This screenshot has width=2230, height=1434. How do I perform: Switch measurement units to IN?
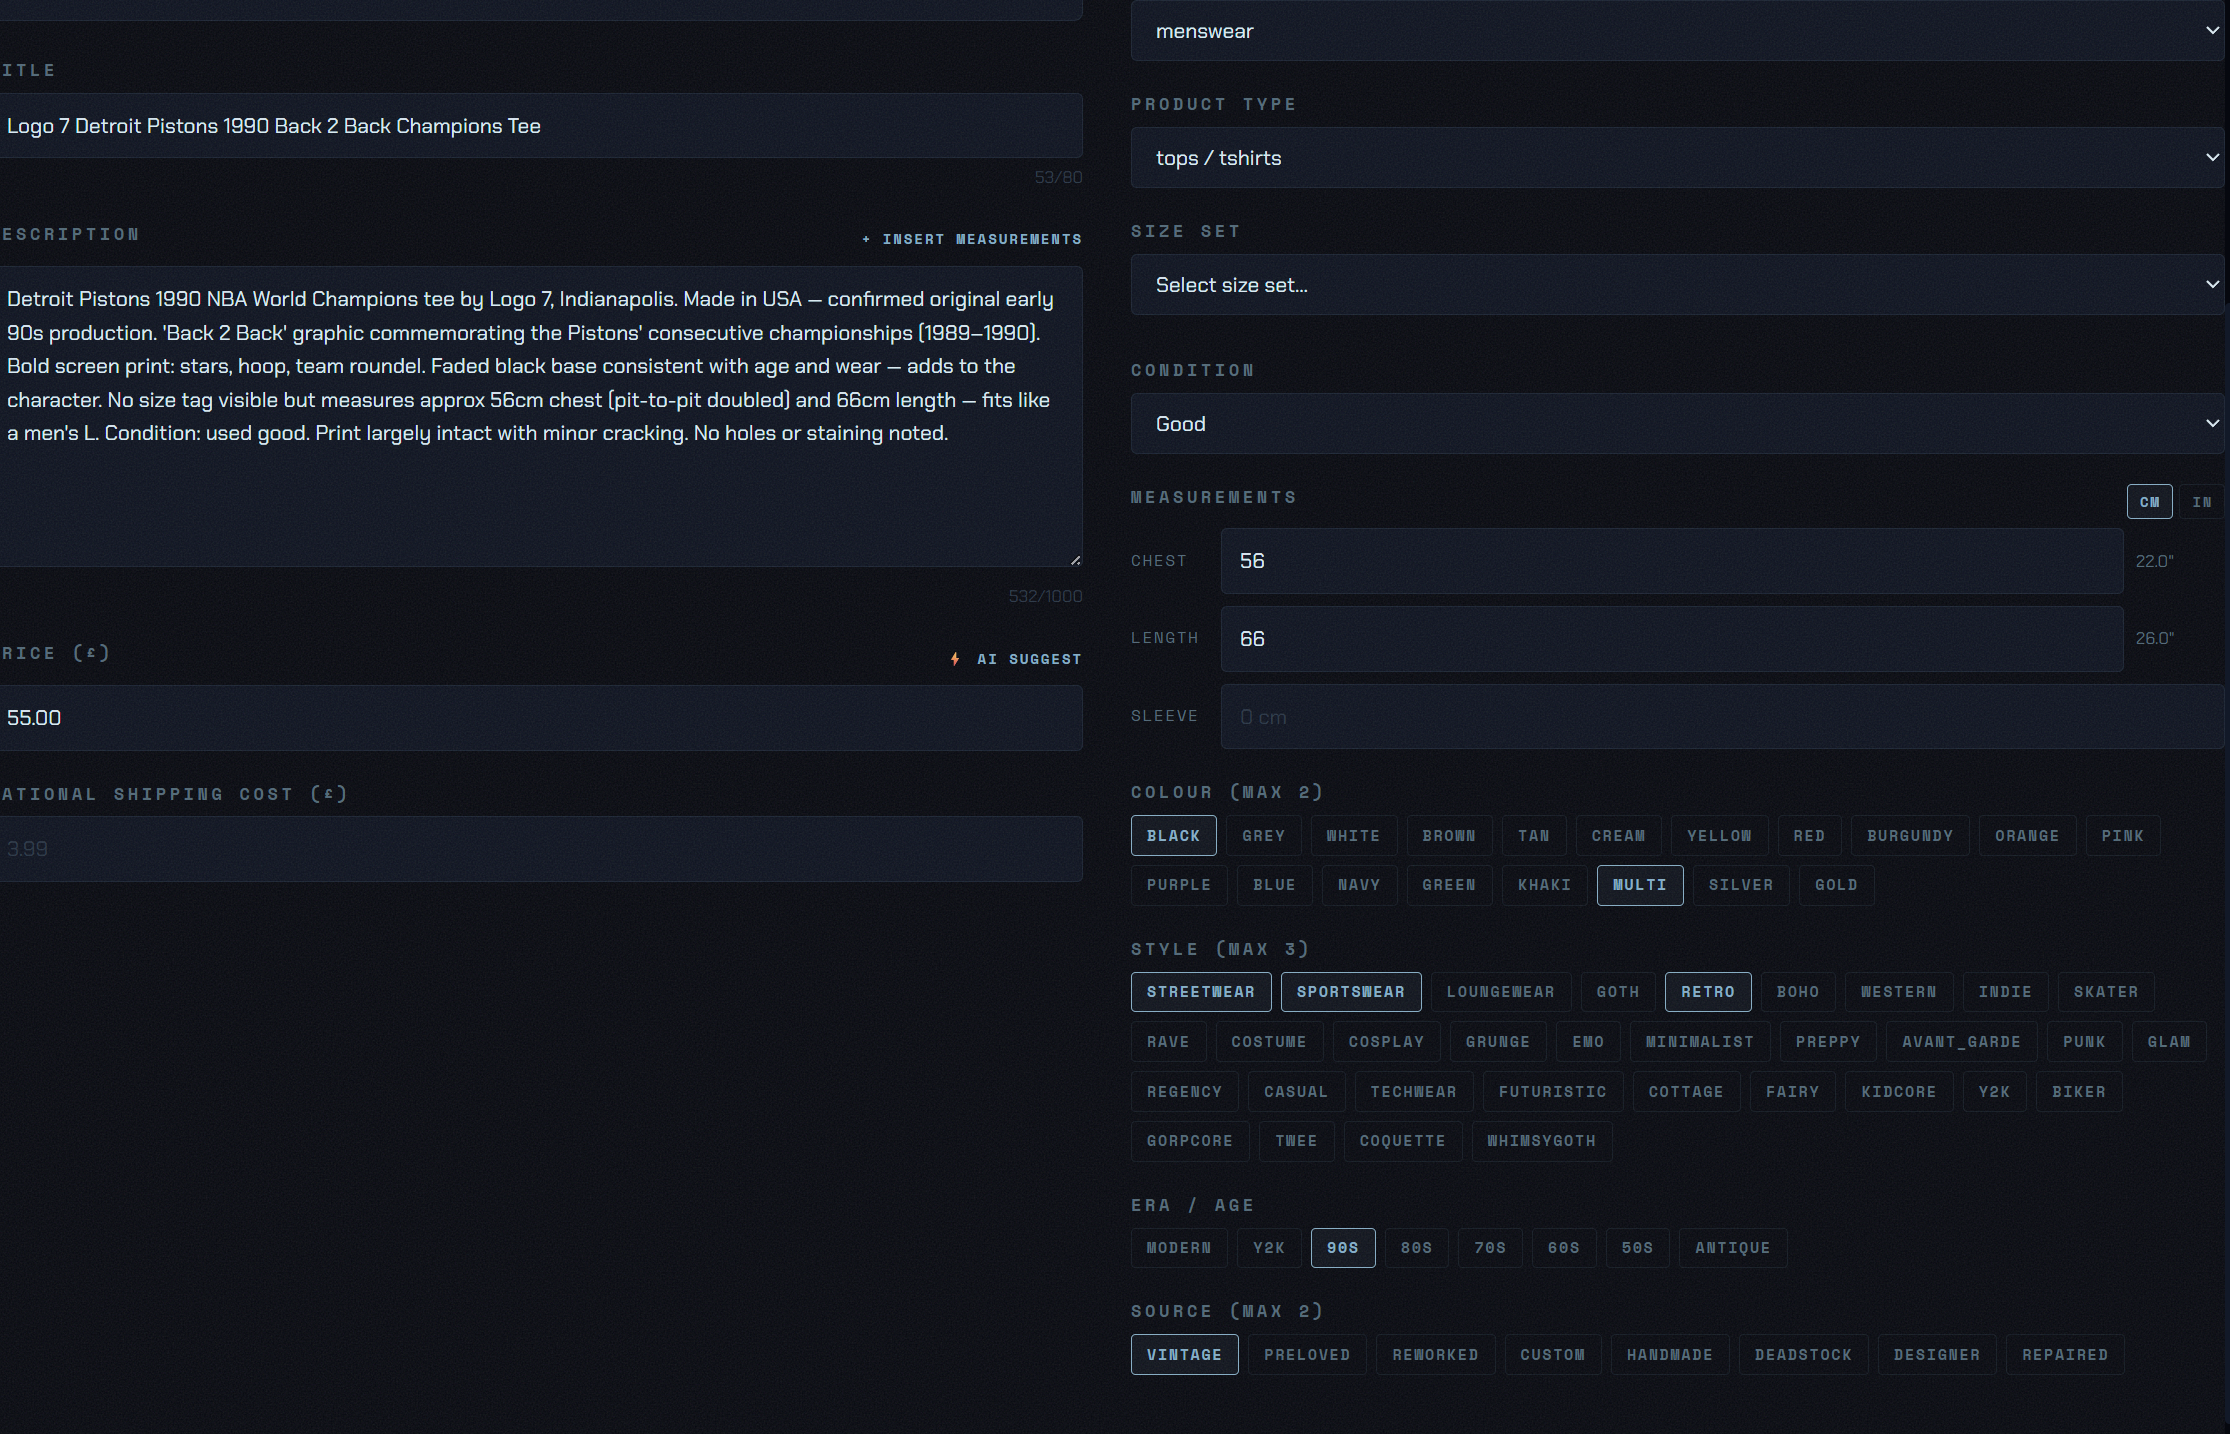pos(2201,501)
